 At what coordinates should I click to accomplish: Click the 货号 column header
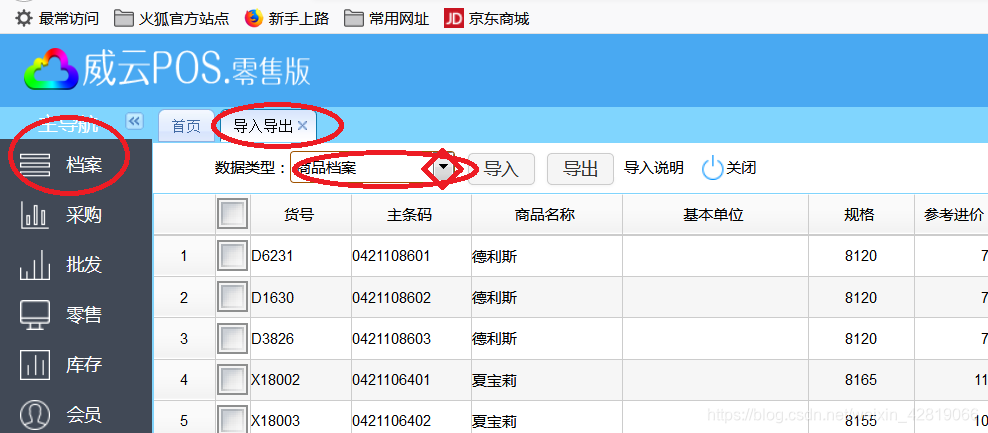(301, 215)
